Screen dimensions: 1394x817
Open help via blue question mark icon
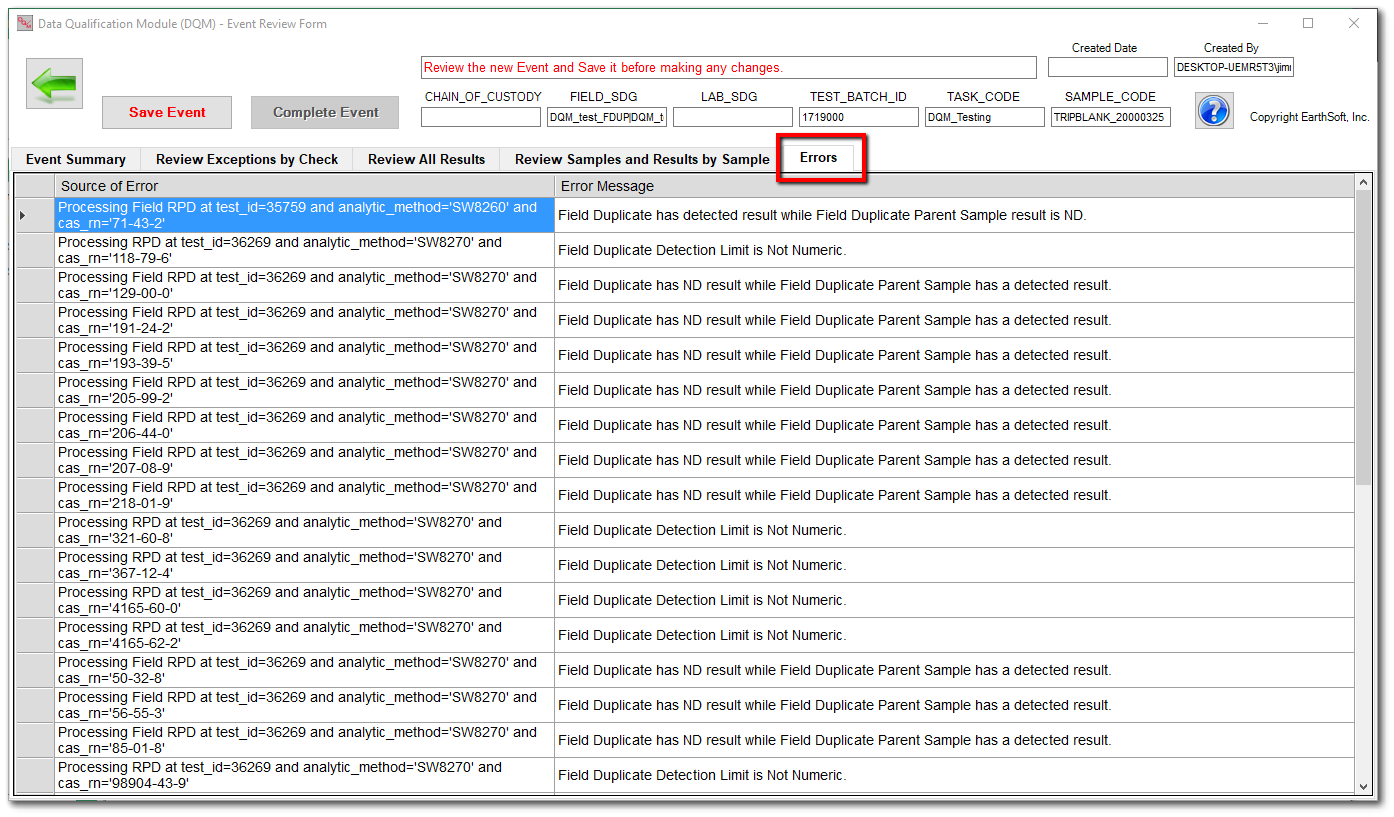[x=1213, y=111]
